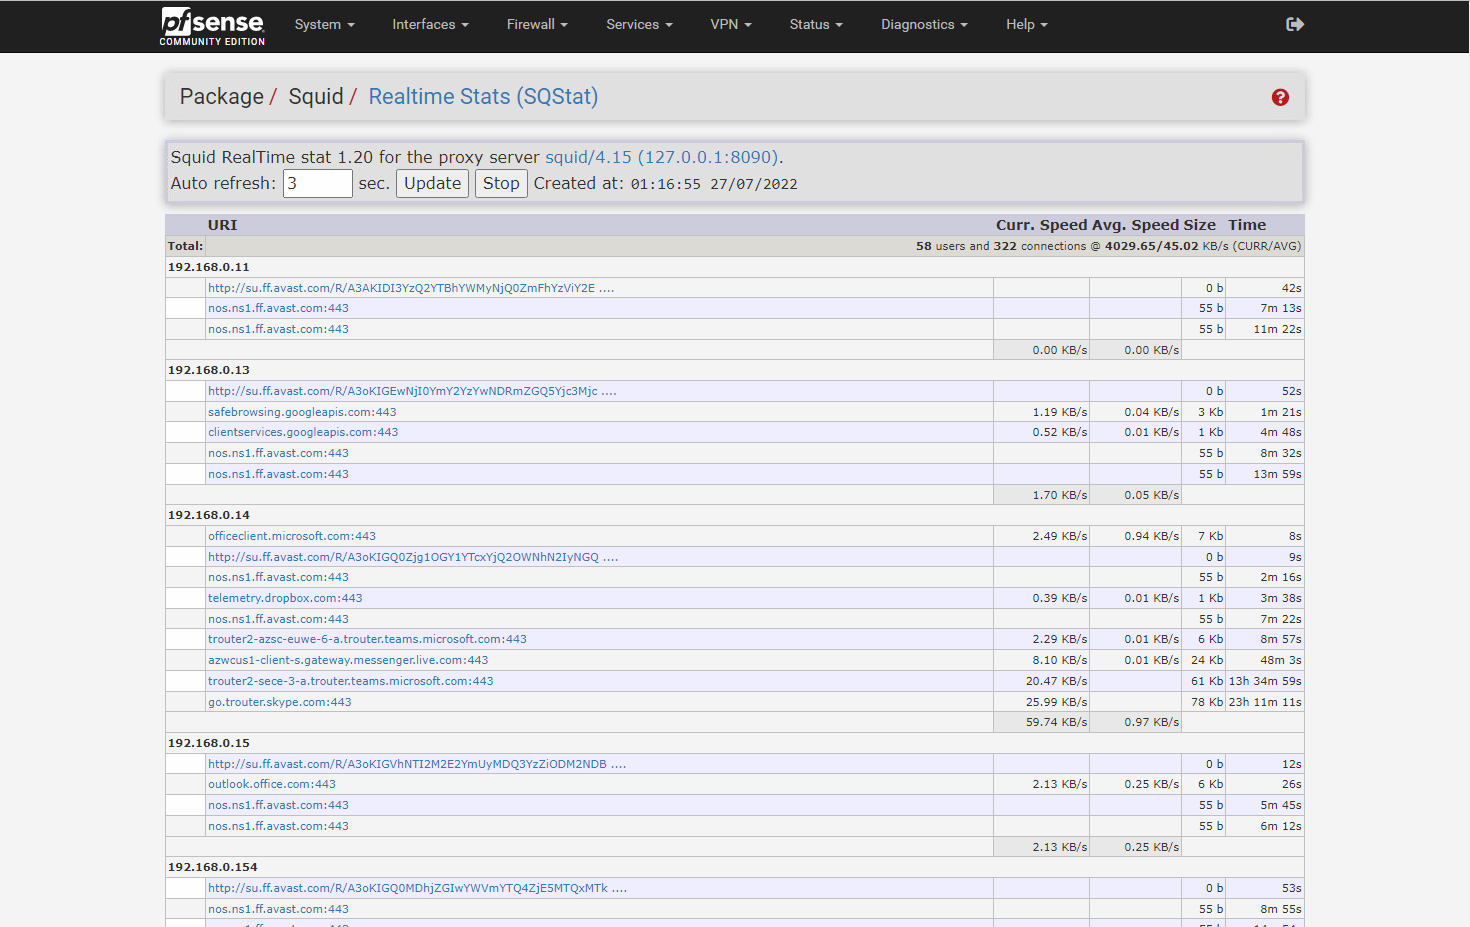Image resolution: width=1470 pixels, height=927 pixels.
Task: Click the Package breadcrumb text
Action: click(x=221, y=97)
